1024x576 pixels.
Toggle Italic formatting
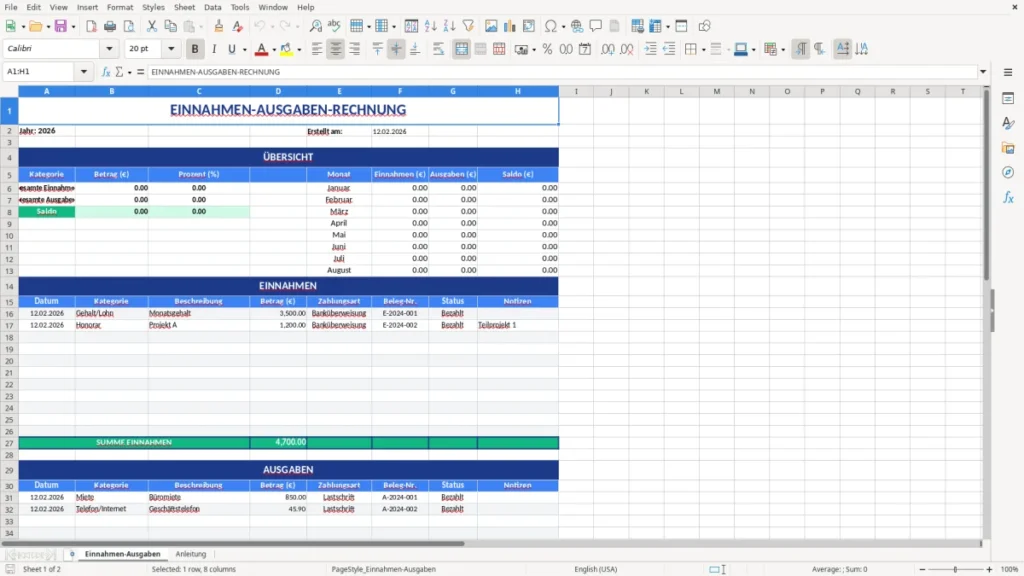pos(214,49)
